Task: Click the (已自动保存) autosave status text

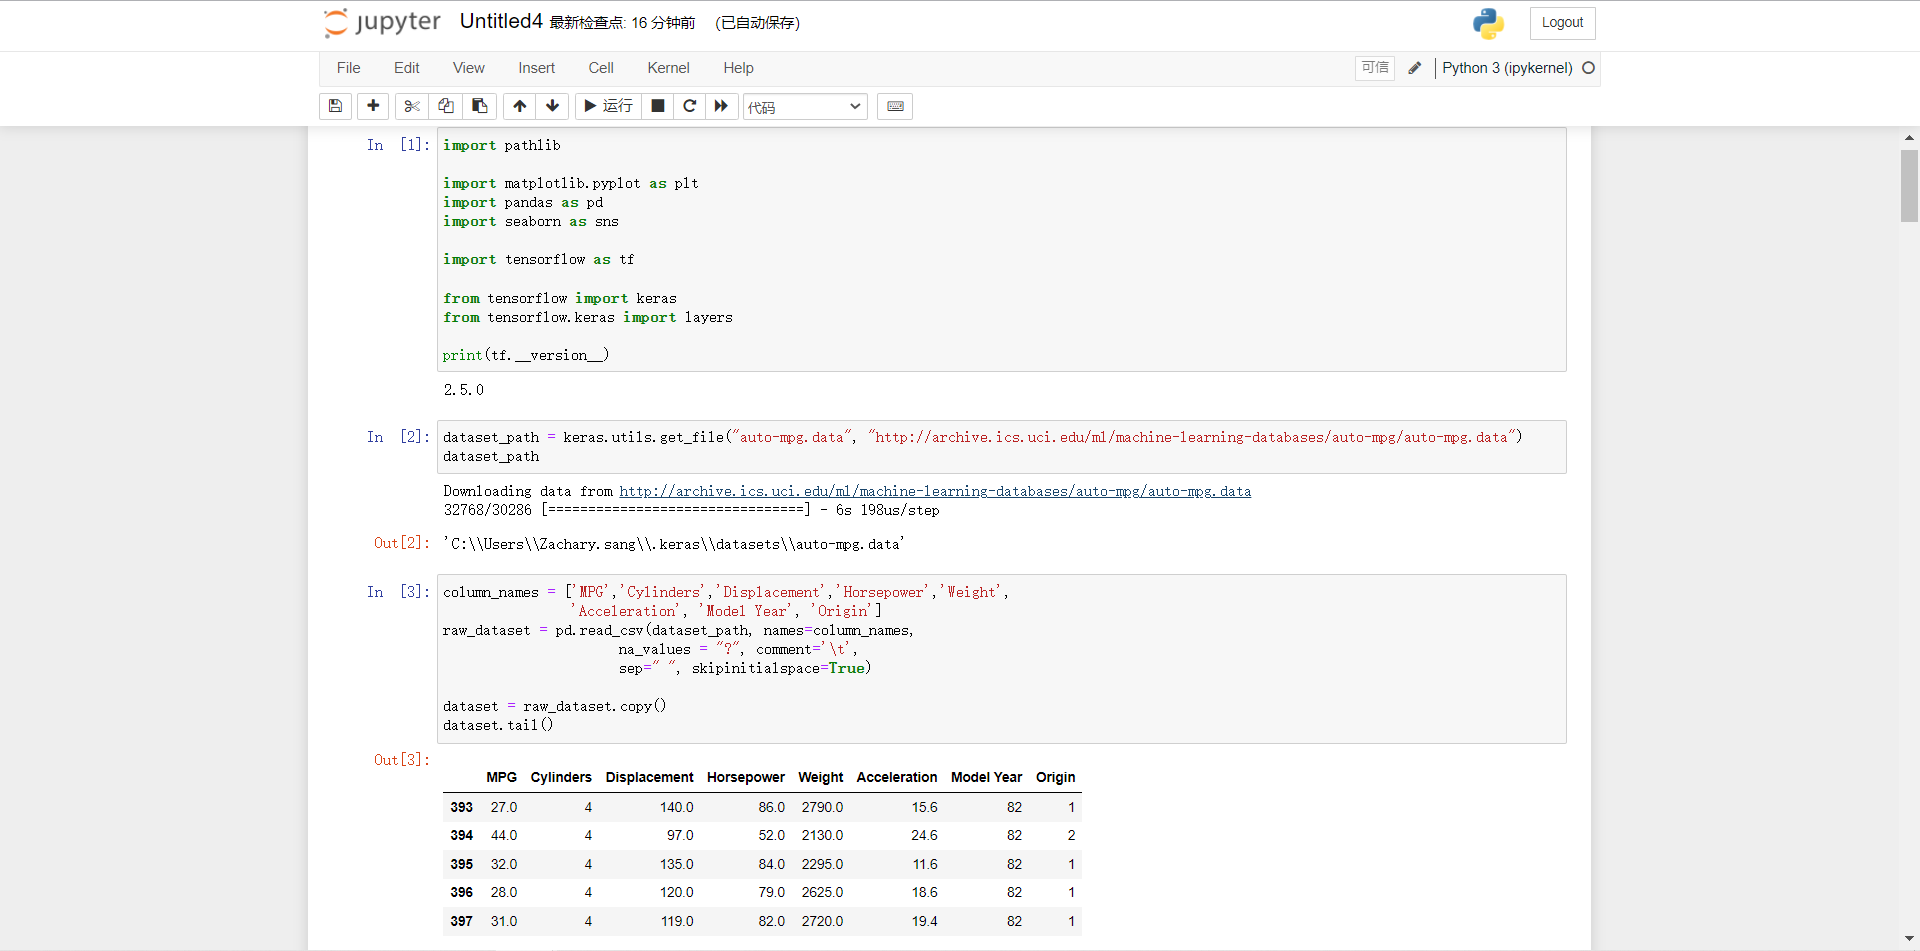Action: (x=757, y=23)
